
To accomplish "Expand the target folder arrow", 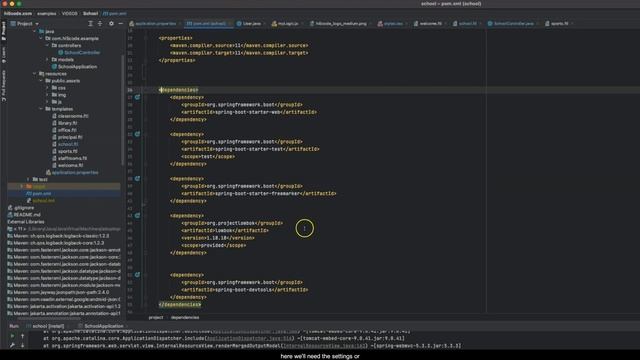I will [22, 187].
